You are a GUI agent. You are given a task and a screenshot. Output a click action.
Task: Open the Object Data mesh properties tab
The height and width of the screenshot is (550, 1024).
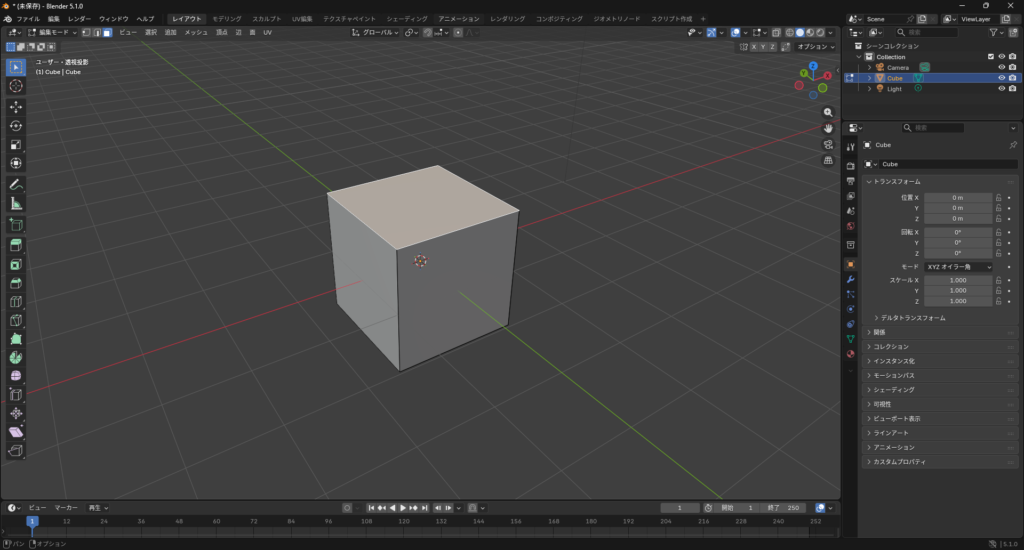(x=850, y=339)
